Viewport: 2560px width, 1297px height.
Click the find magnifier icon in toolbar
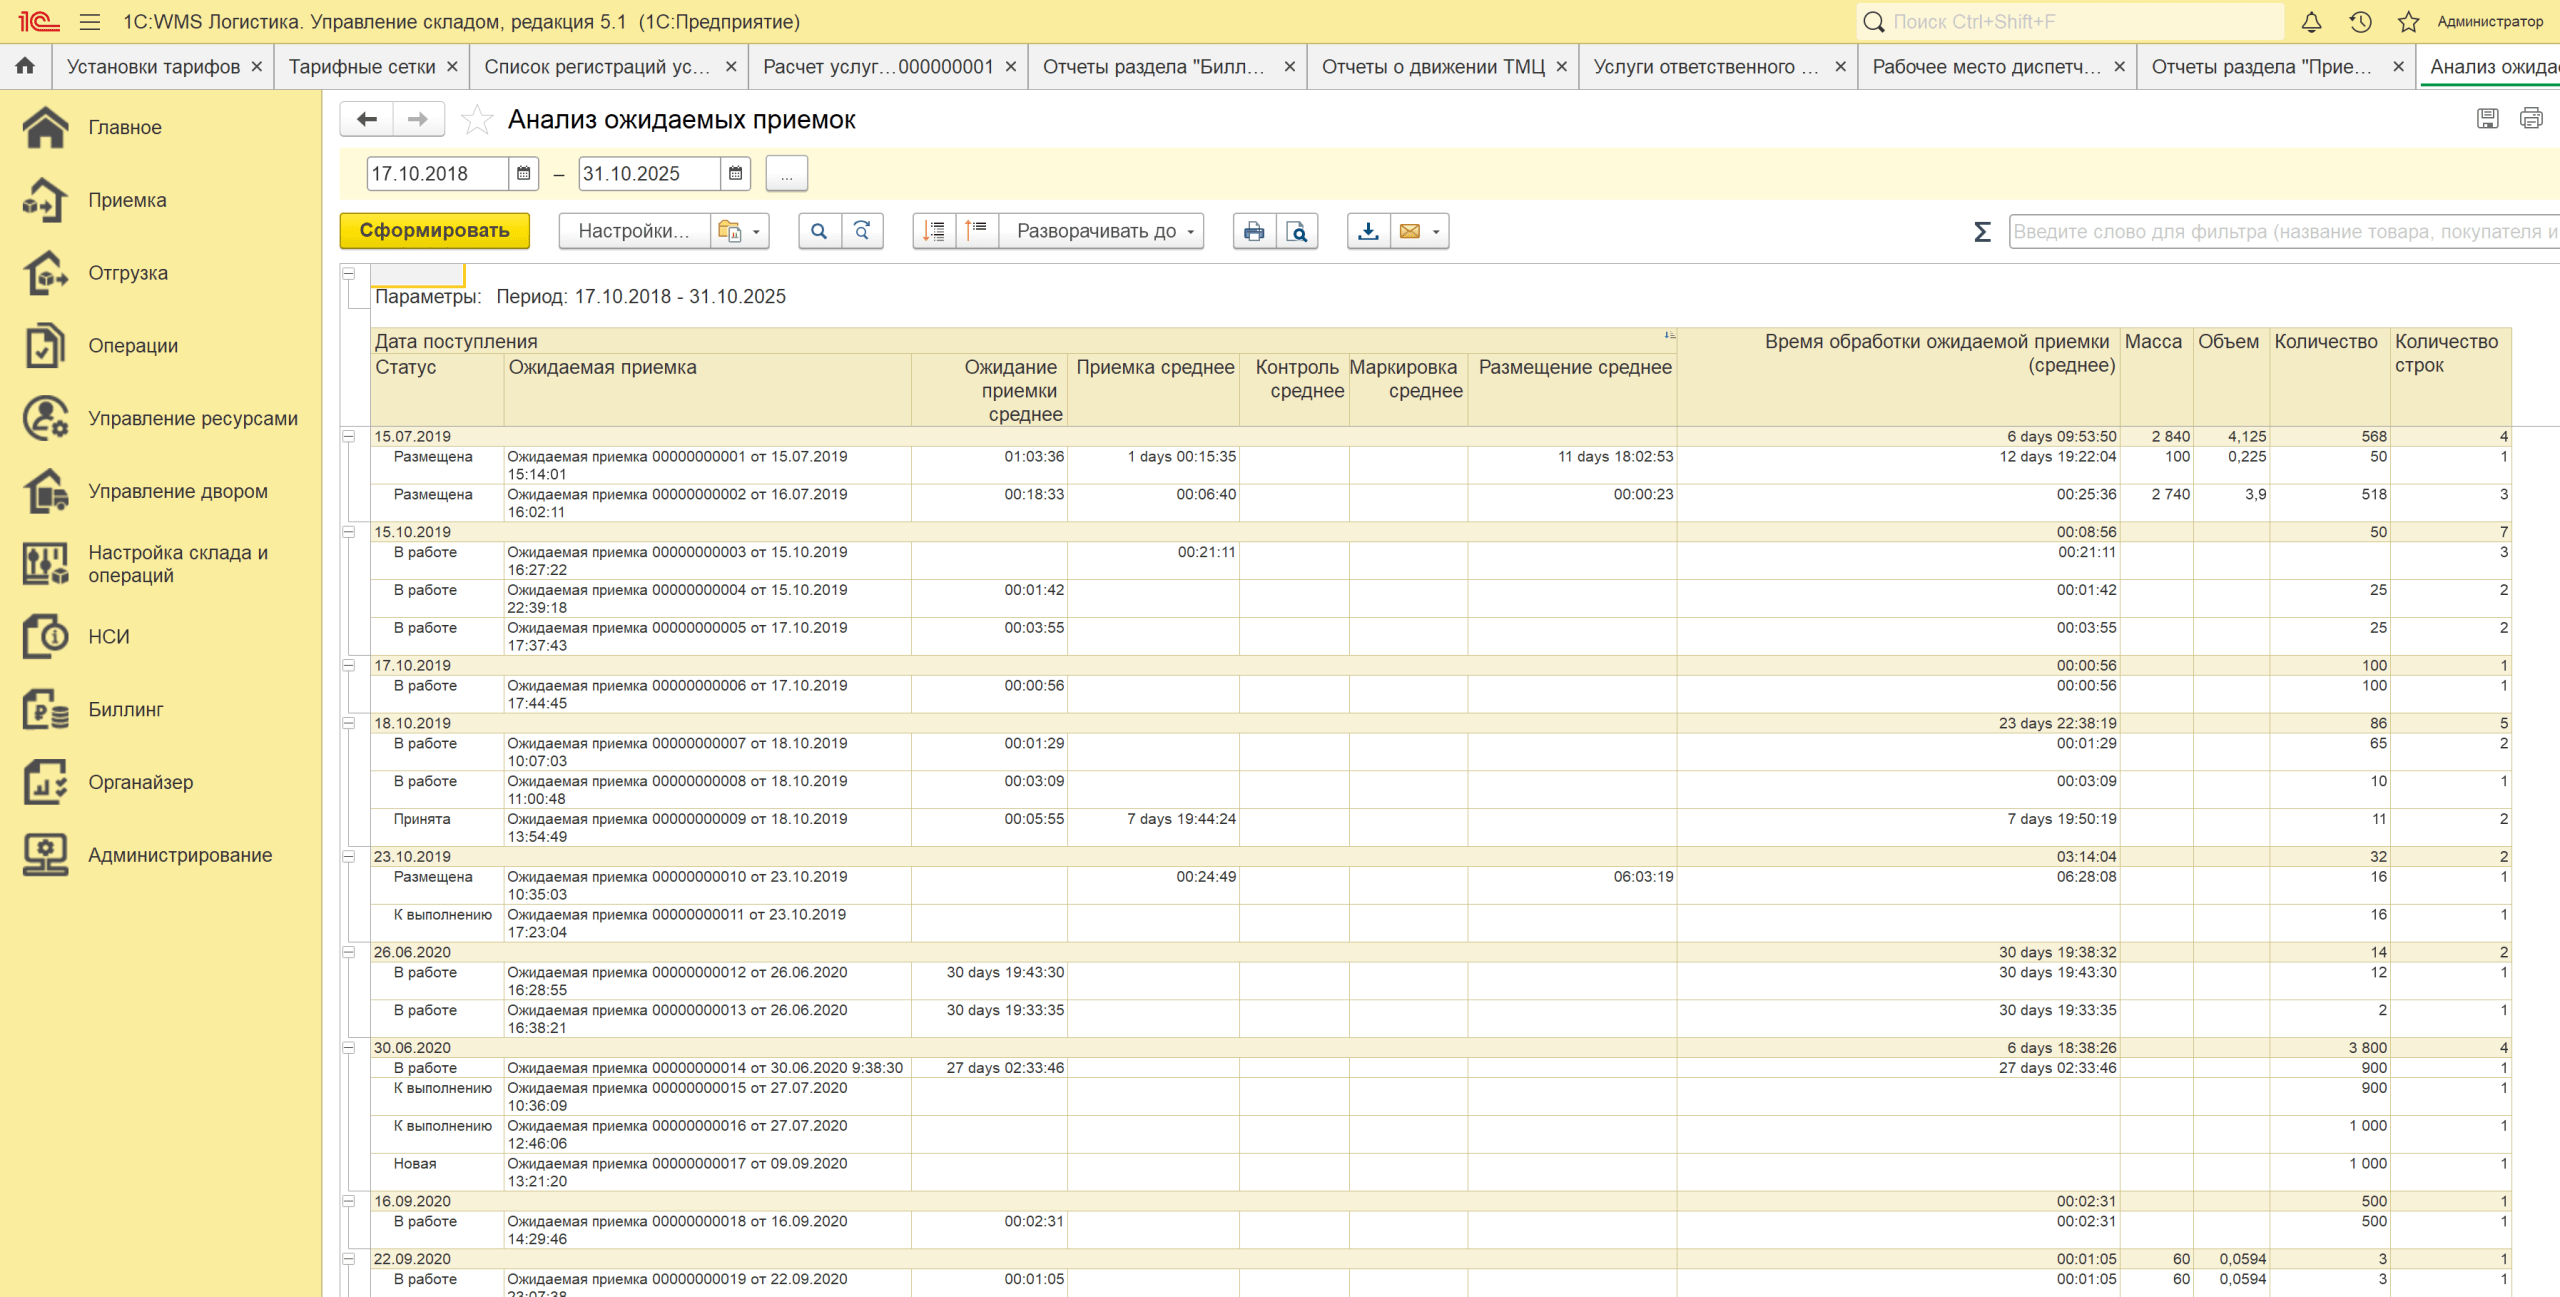pos(819,231)
